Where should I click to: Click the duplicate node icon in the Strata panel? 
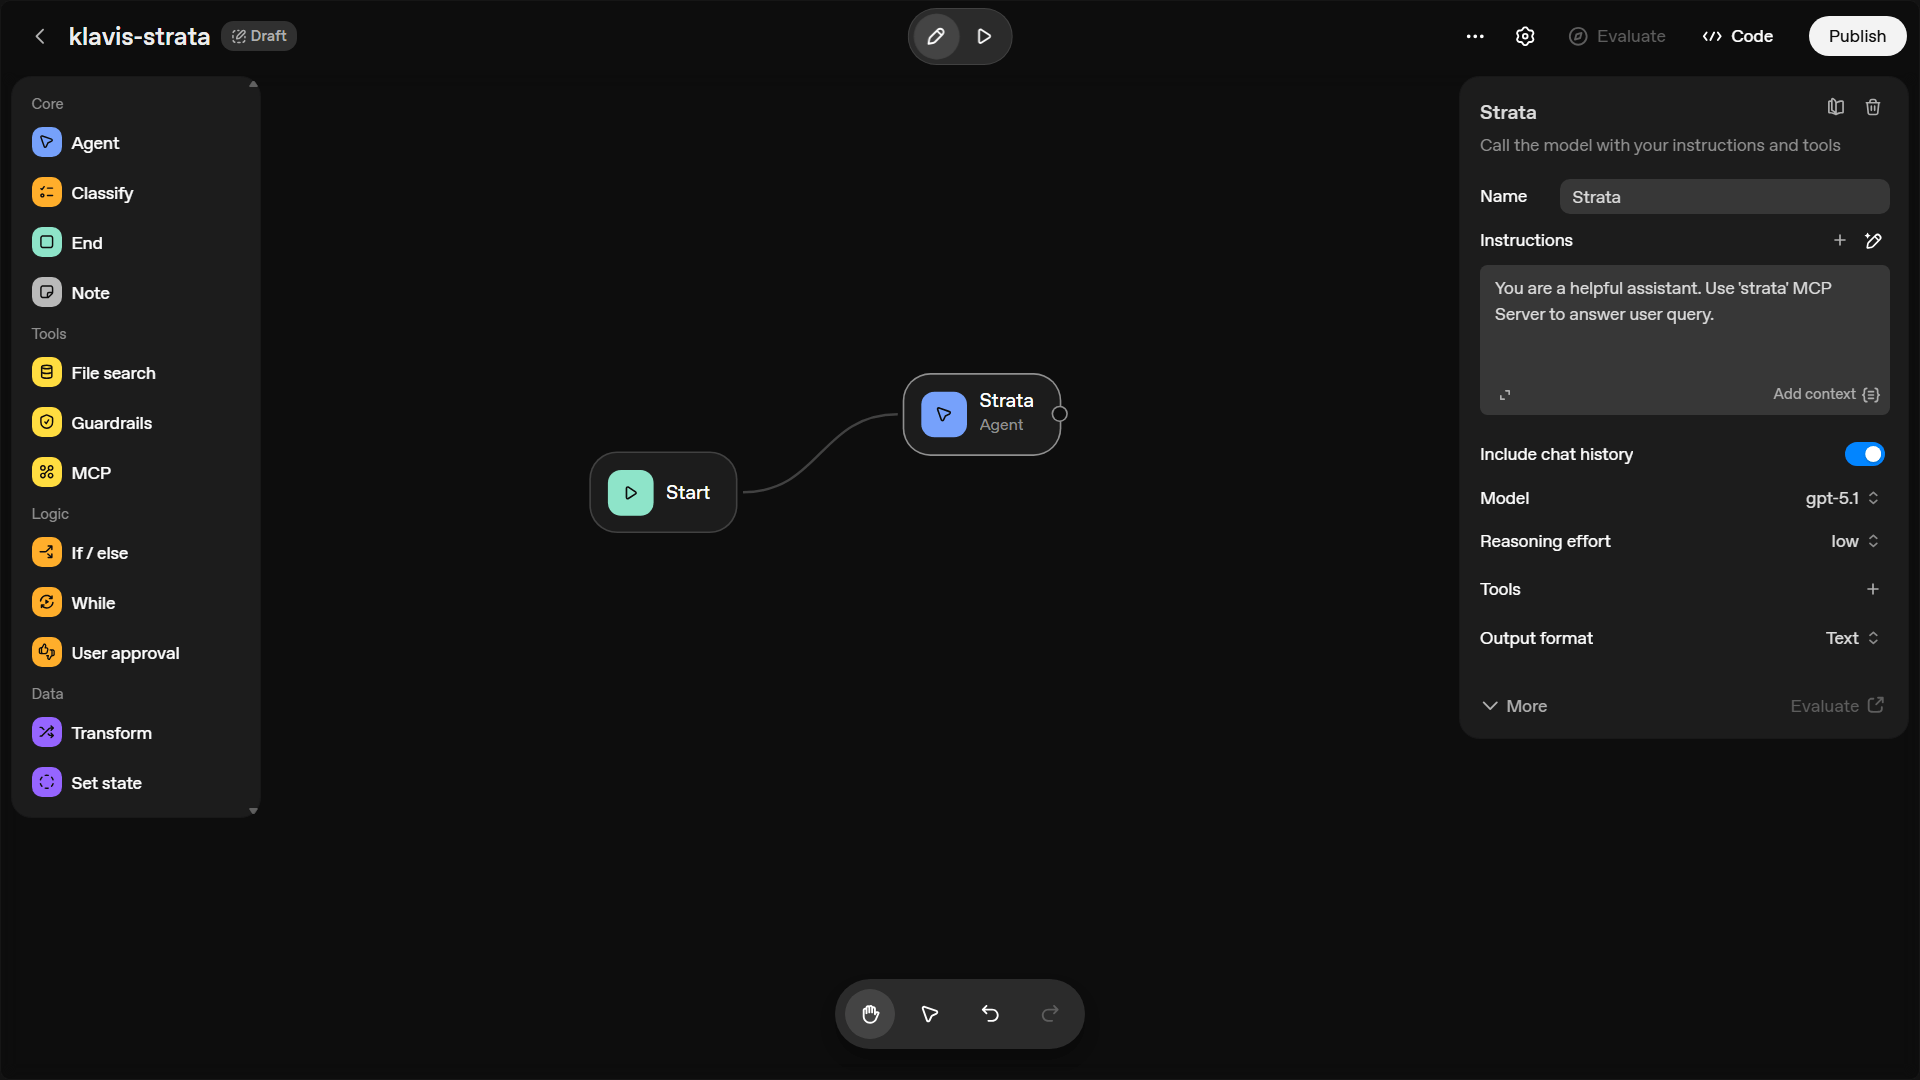point(1836,107)
